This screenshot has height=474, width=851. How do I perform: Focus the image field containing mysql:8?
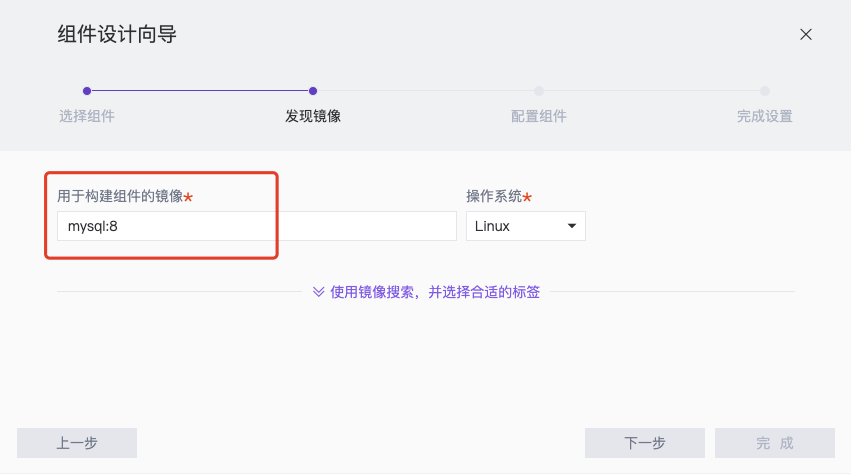pyautogui.click(x=257, y=226)
